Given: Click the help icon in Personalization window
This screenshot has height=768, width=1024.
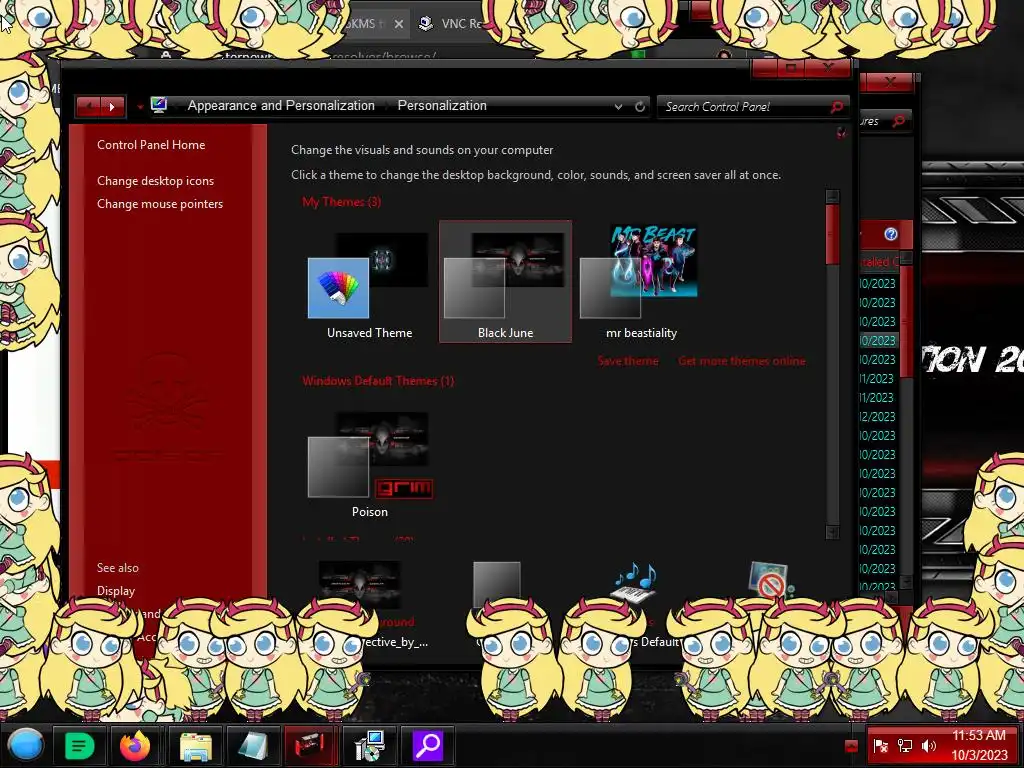Looking at the screenshot, I should pyautogui.click(x=841, y=133).
